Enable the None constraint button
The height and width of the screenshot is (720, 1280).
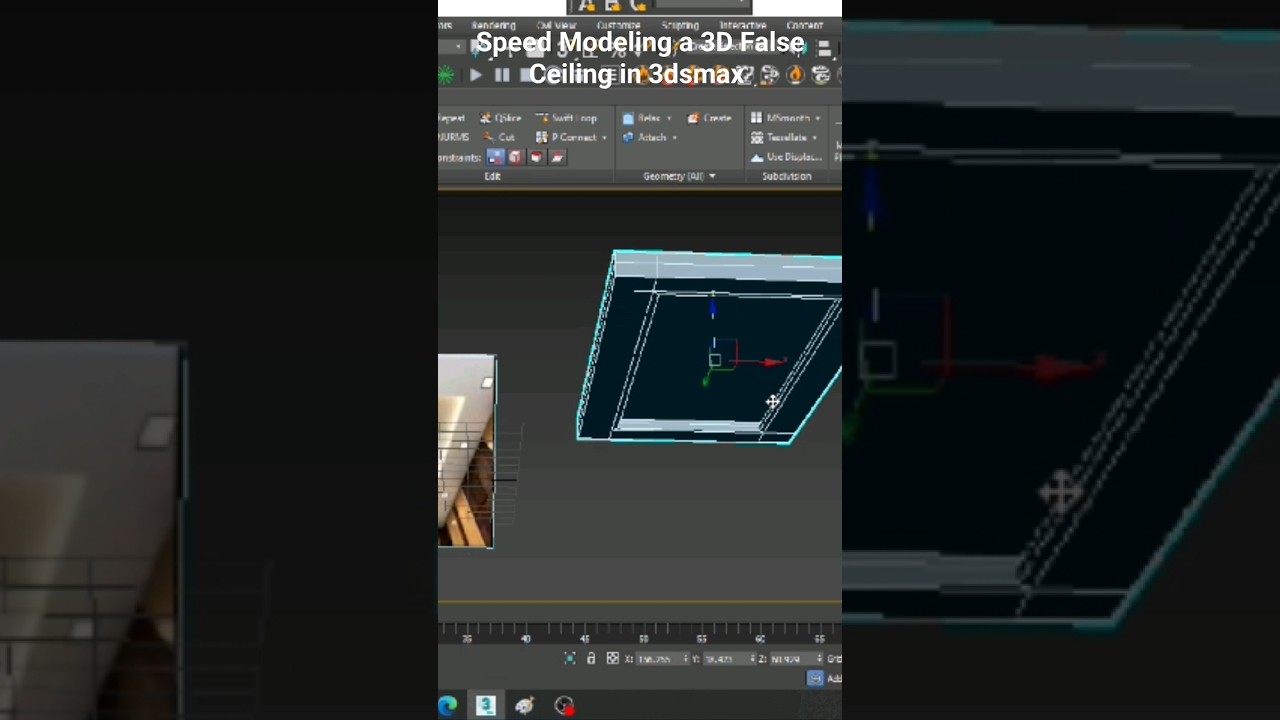[x=496, y=157]
